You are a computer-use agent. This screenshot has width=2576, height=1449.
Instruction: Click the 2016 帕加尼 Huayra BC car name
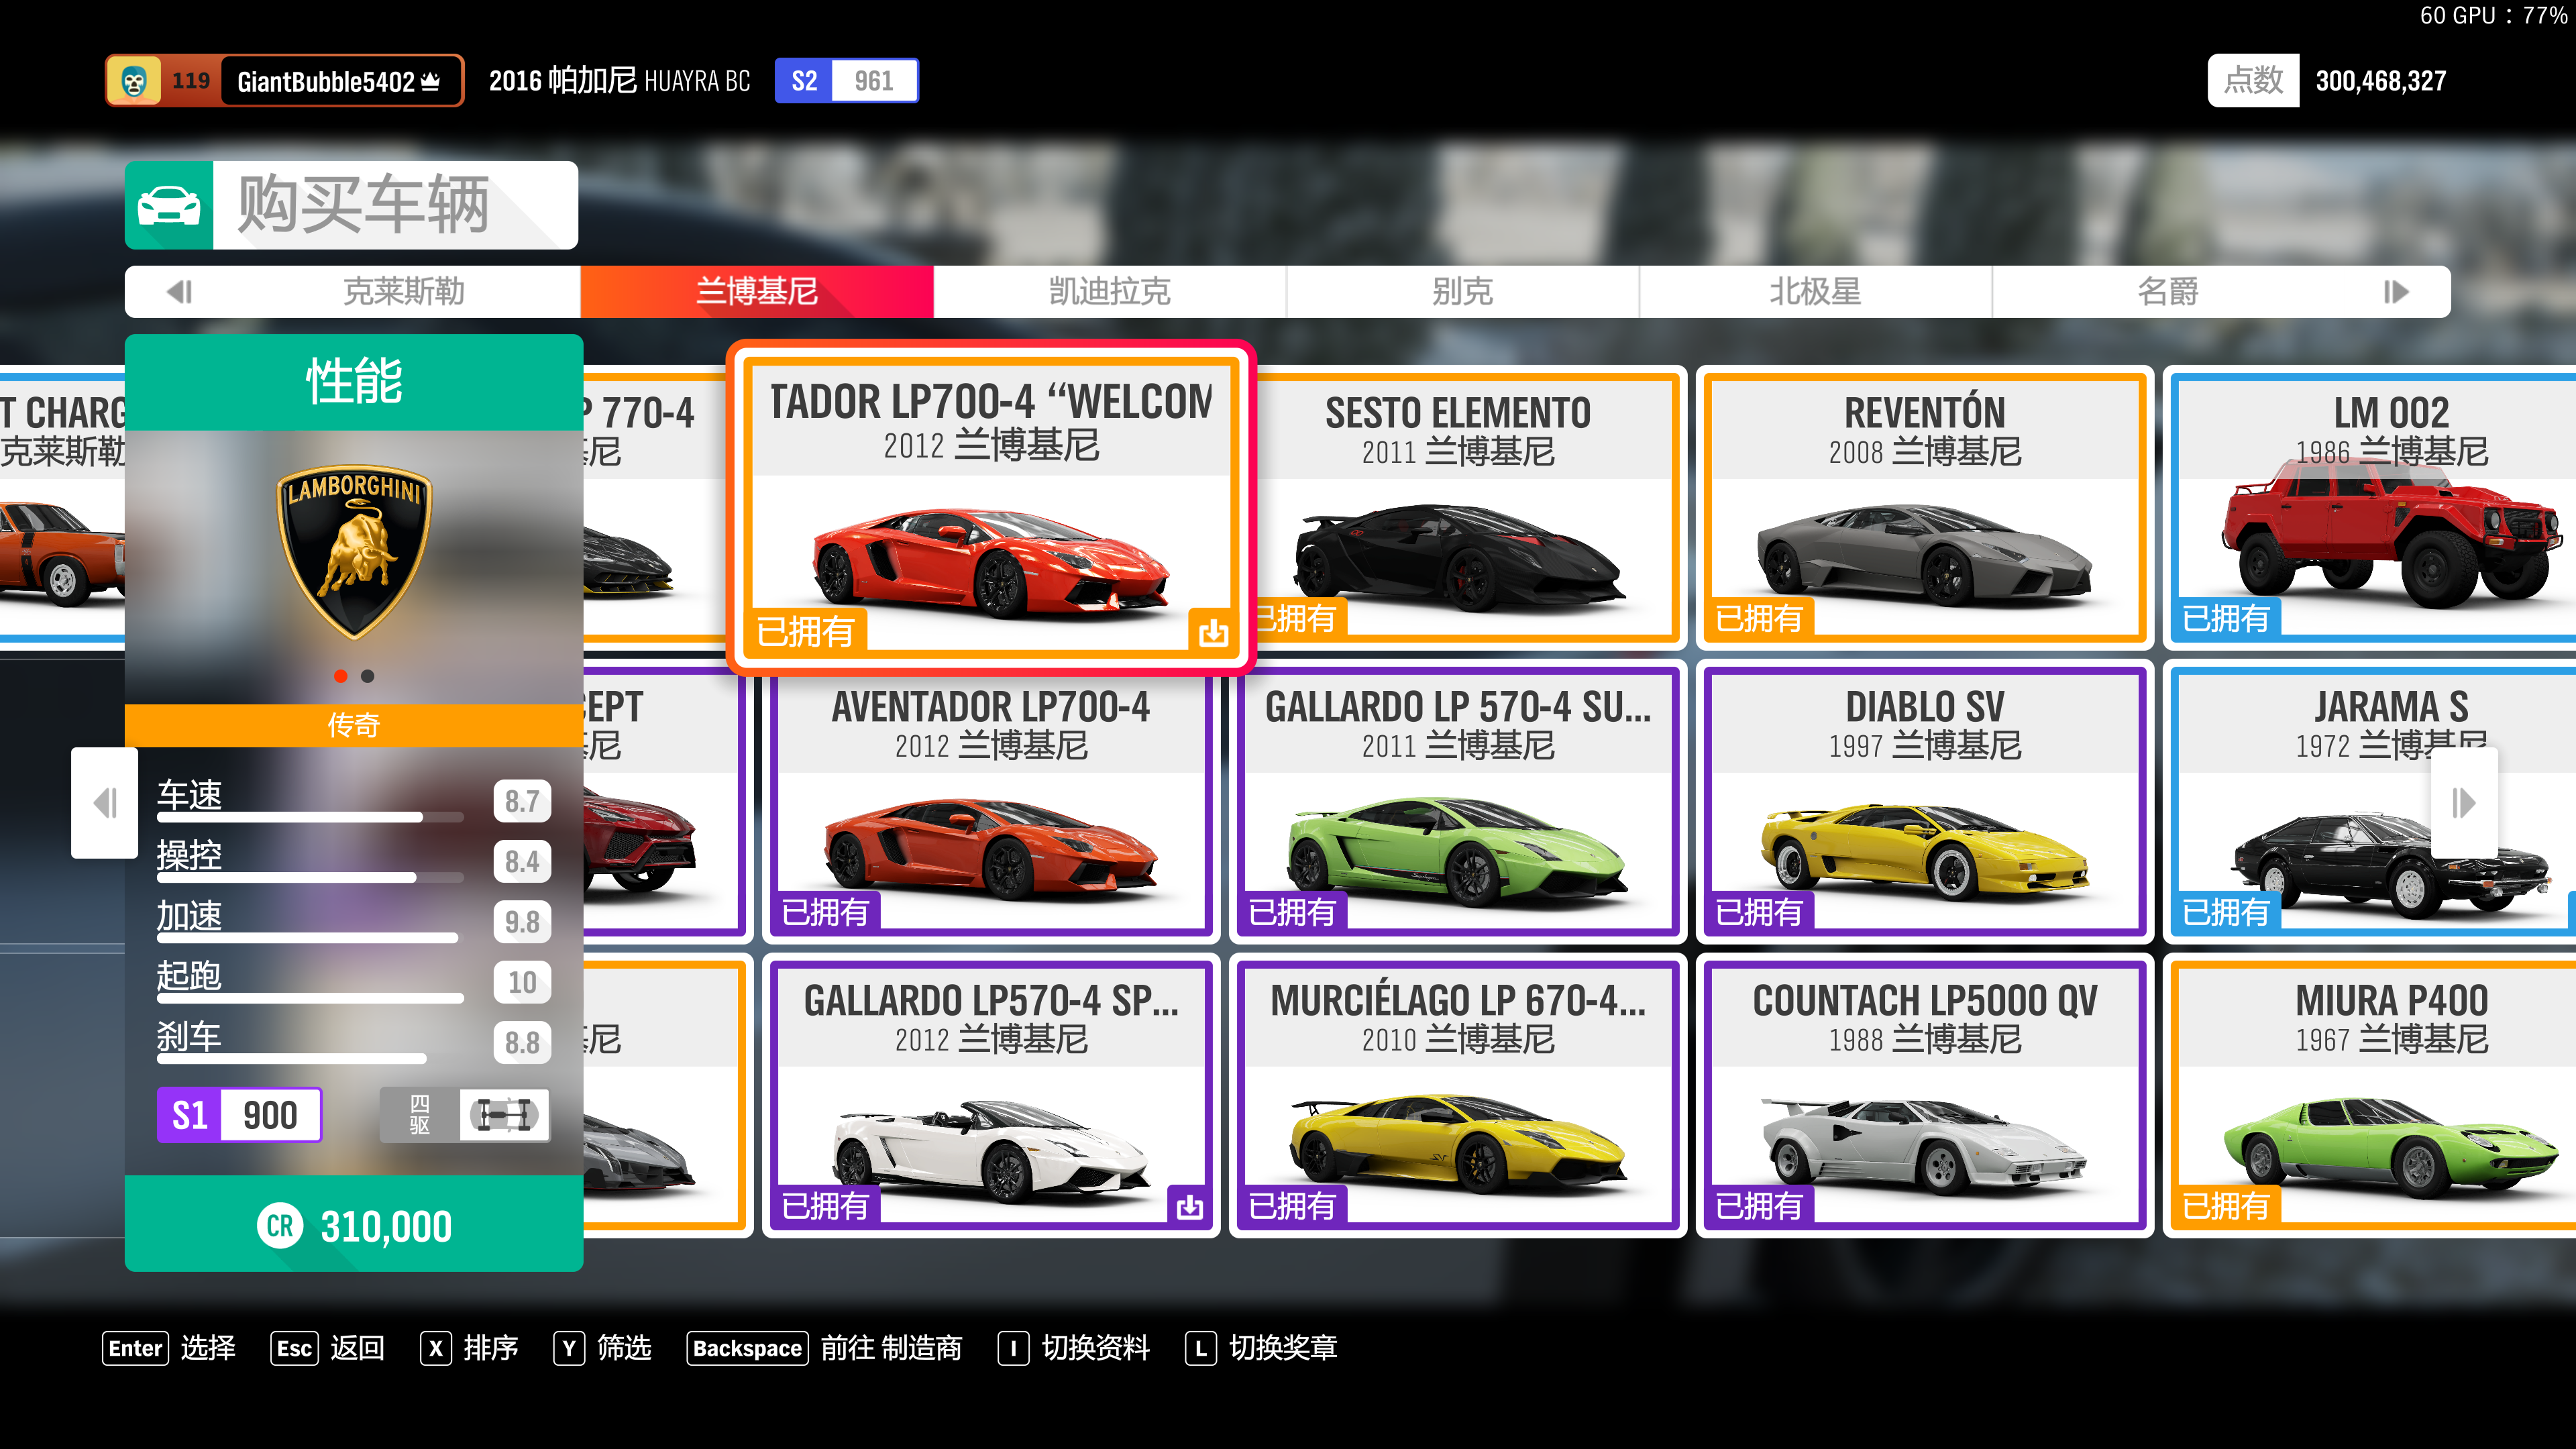pos(619,81)
